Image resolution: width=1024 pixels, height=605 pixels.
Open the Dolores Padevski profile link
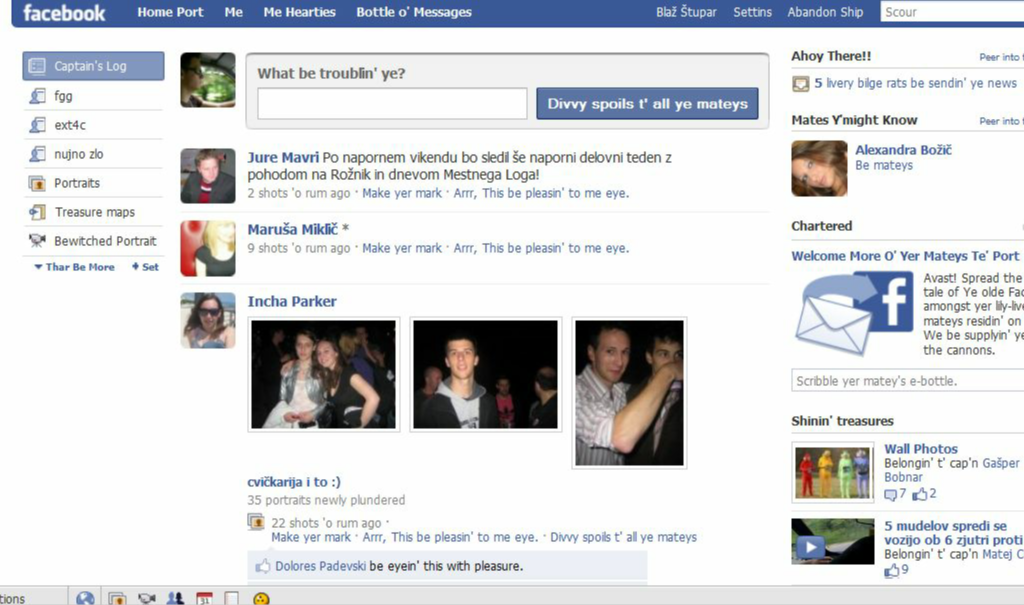(320, 566)
